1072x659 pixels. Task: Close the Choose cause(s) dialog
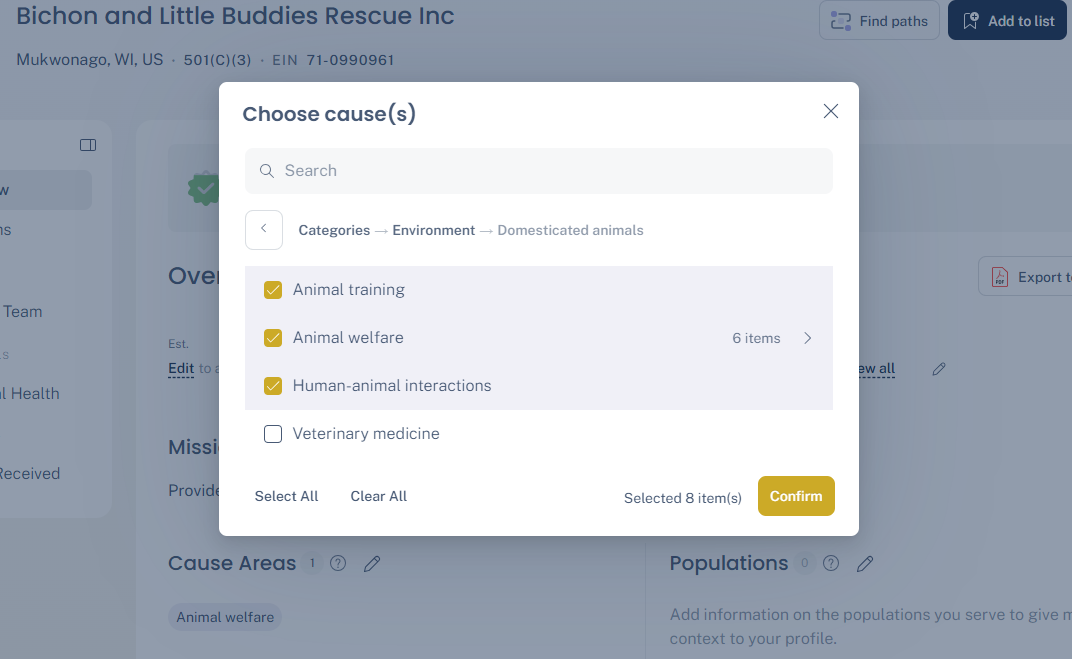(x=830, y=112)
